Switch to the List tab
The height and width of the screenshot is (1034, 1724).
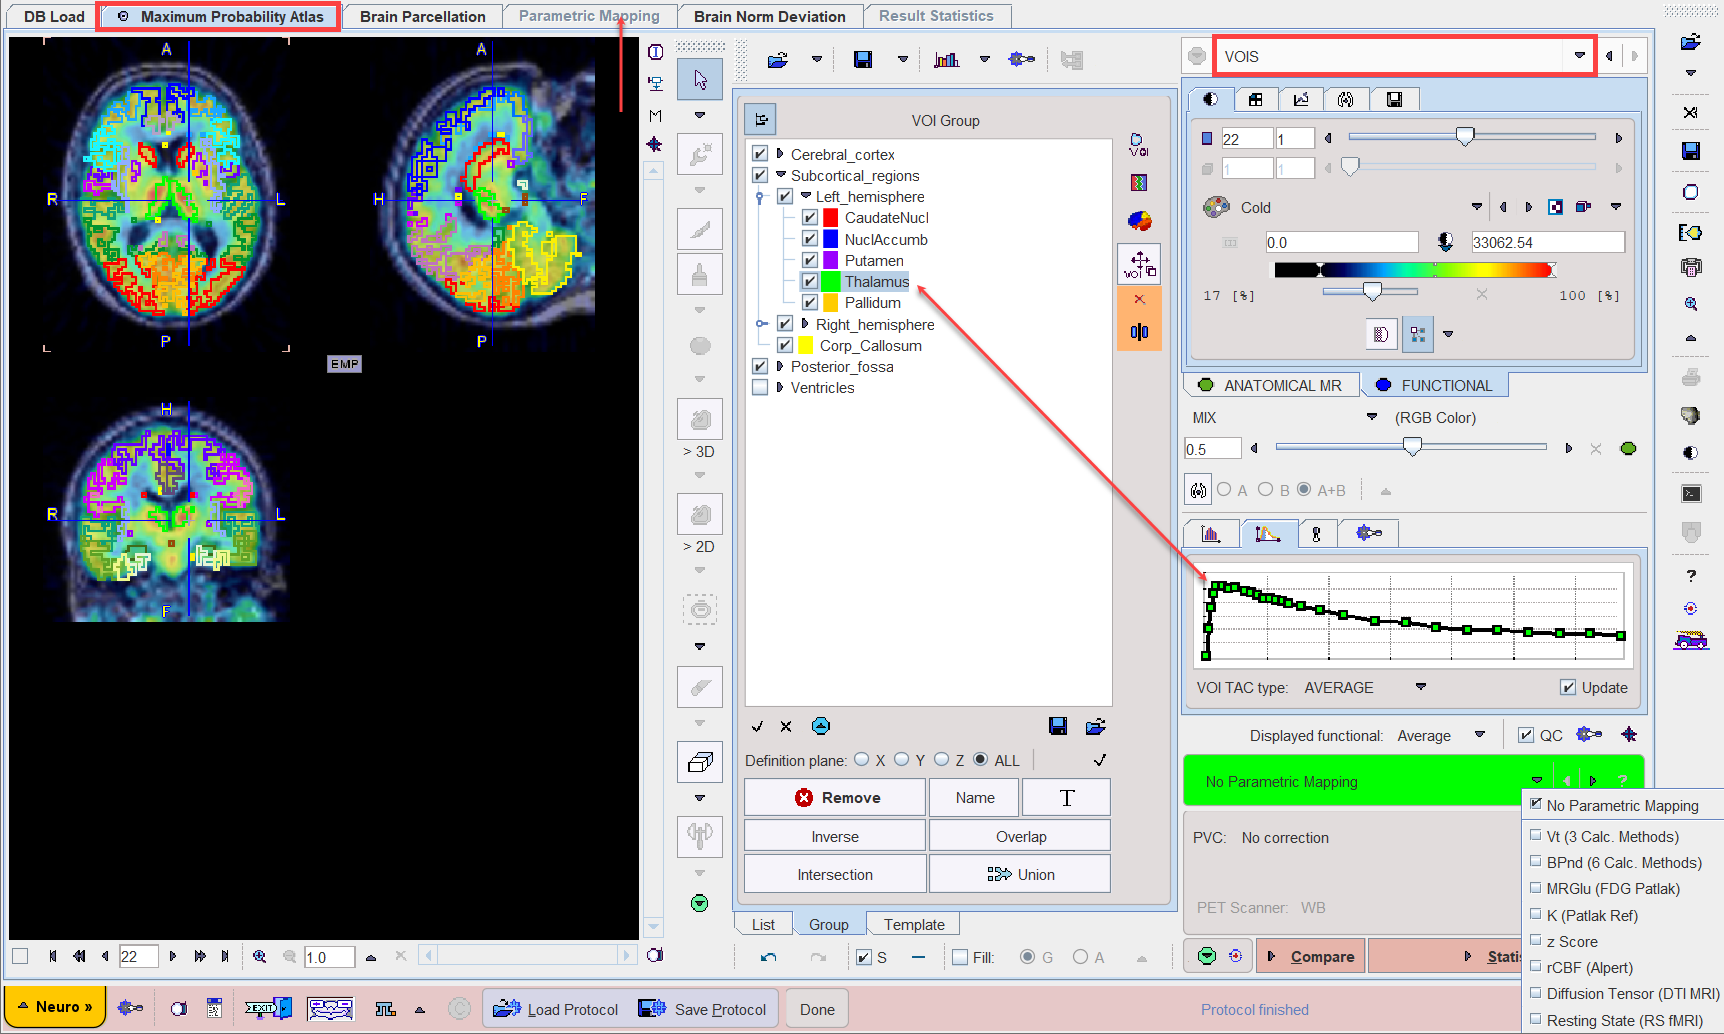click(763, 924)
